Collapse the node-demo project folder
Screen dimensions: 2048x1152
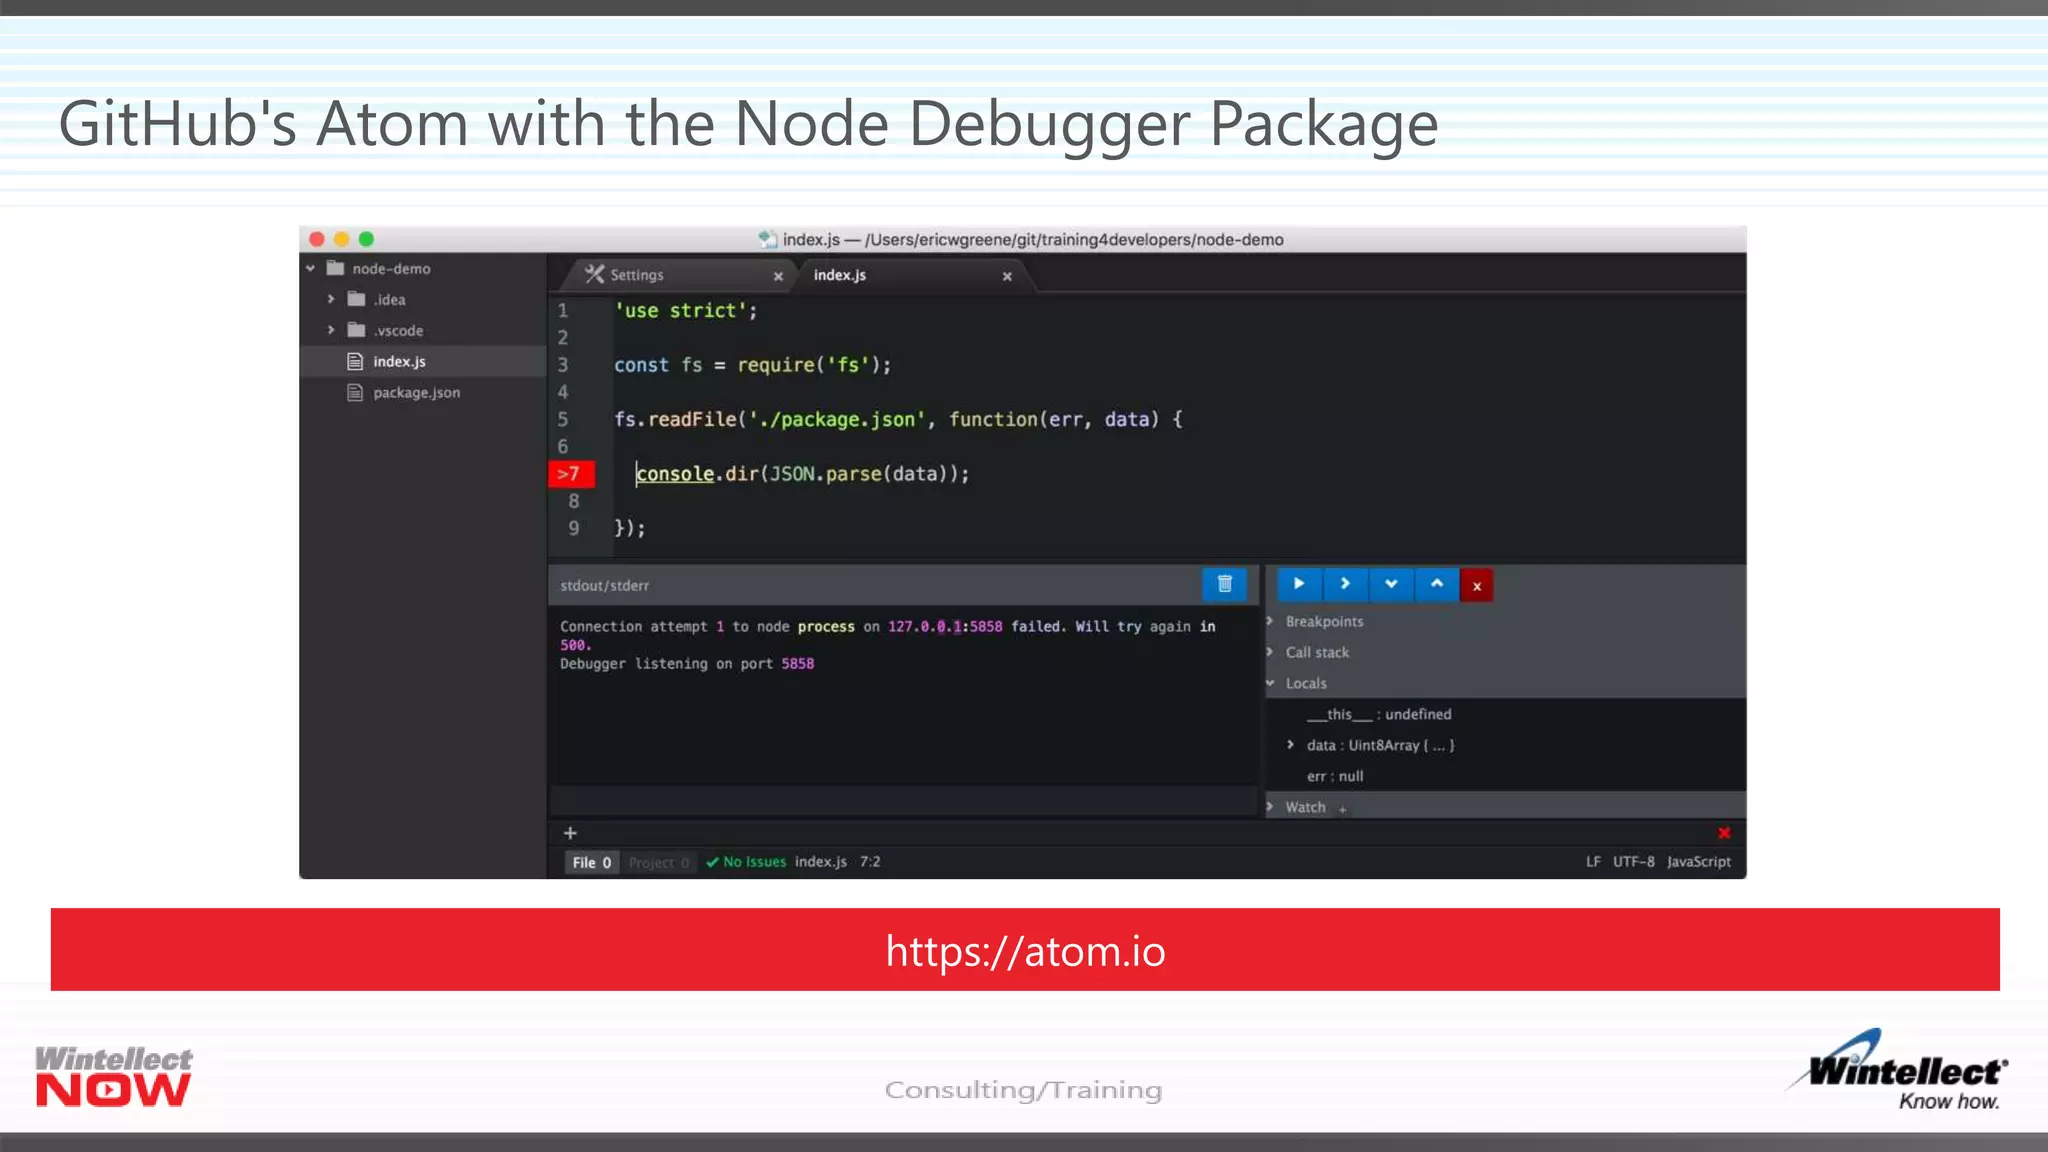(311, 269)
